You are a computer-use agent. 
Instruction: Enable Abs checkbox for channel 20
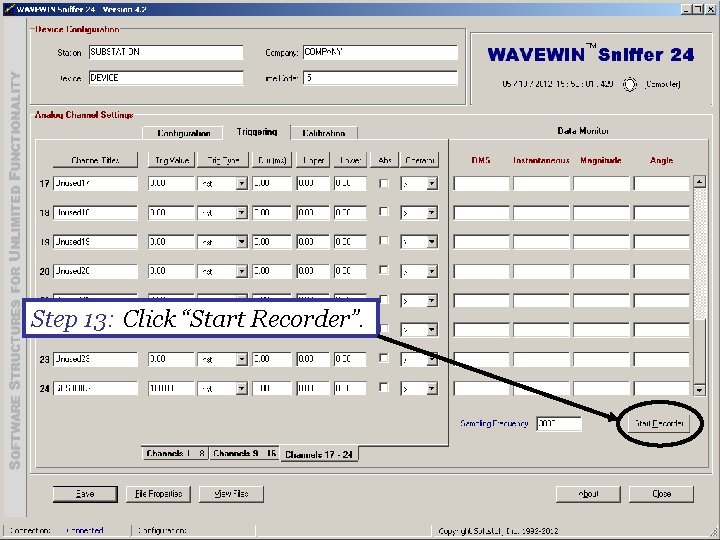coord(383,270)
